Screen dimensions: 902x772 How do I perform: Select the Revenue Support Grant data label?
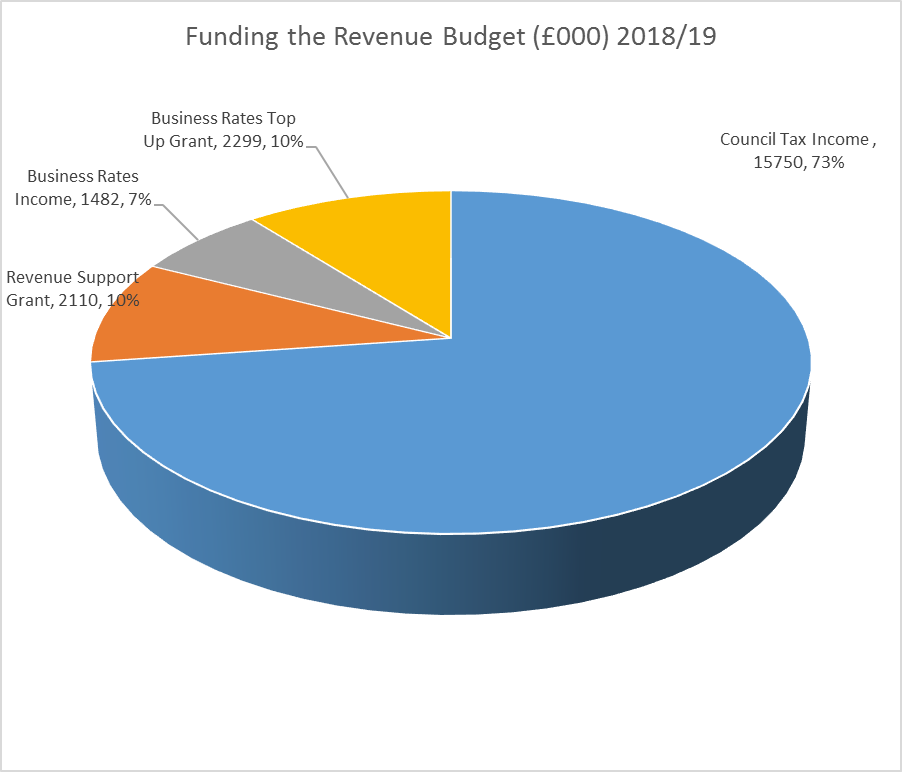pyautogui.click(x=73, y=288)
